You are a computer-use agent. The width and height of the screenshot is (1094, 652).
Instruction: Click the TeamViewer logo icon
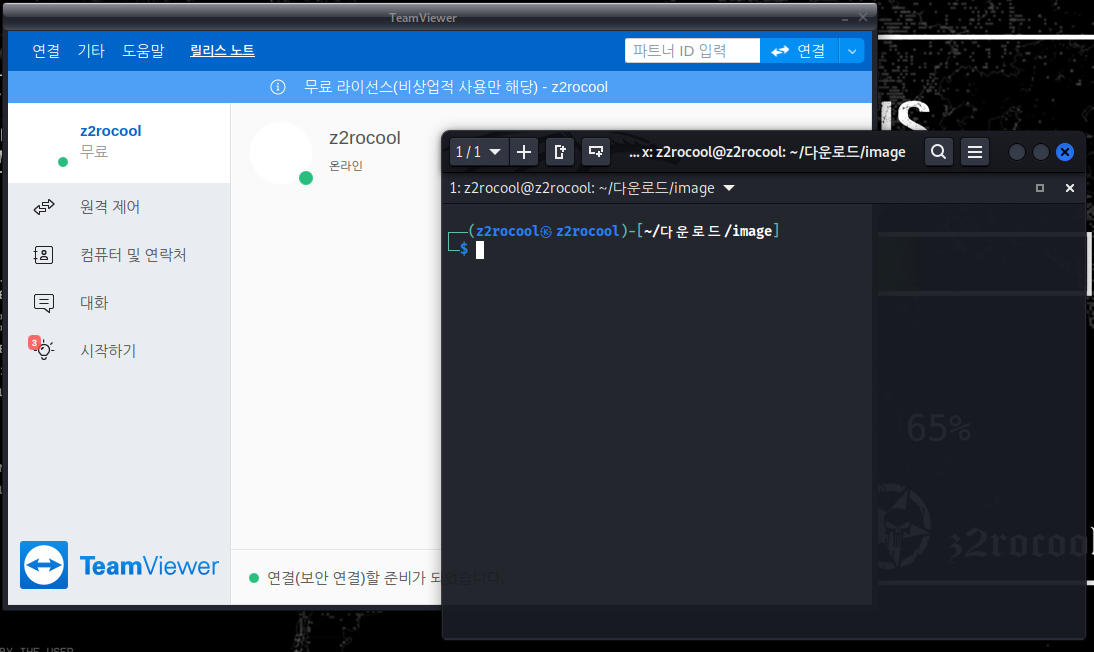pyautogui.click(x=44, y=565)
